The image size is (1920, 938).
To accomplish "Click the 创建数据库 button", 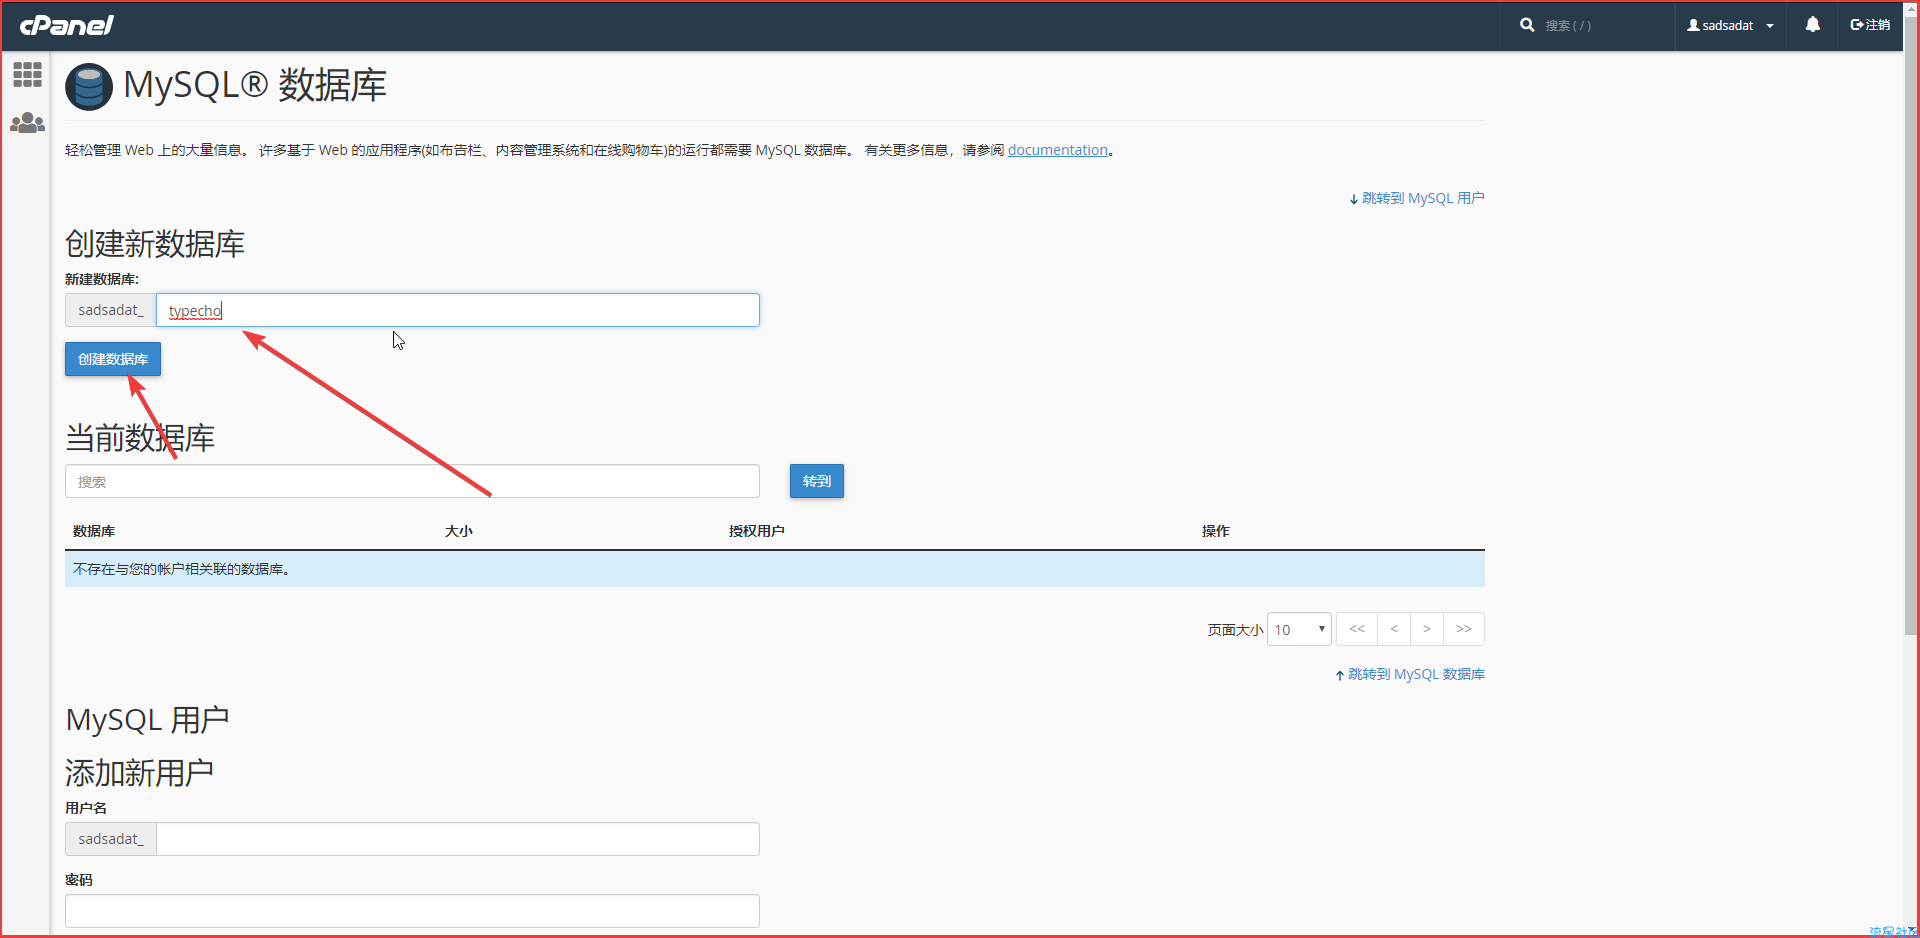I will coord(113,359).
